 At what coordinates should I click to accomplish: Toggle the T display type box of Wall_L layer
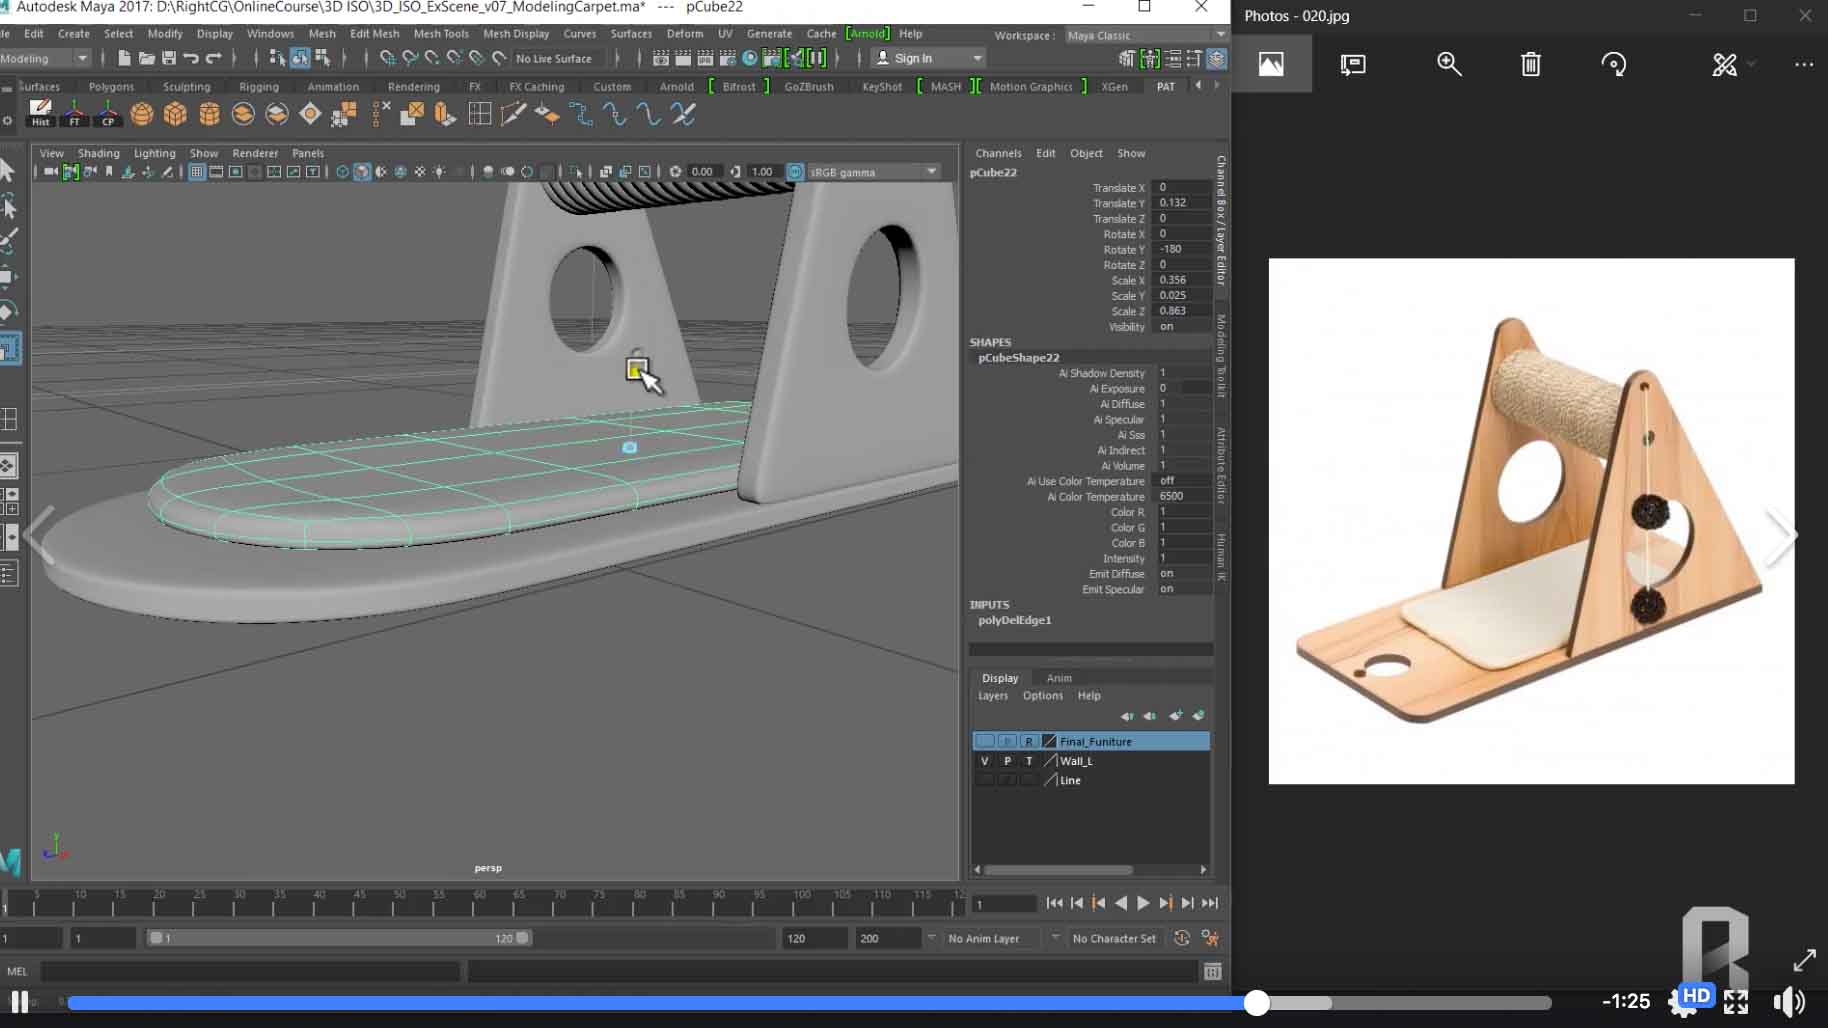1028,761
